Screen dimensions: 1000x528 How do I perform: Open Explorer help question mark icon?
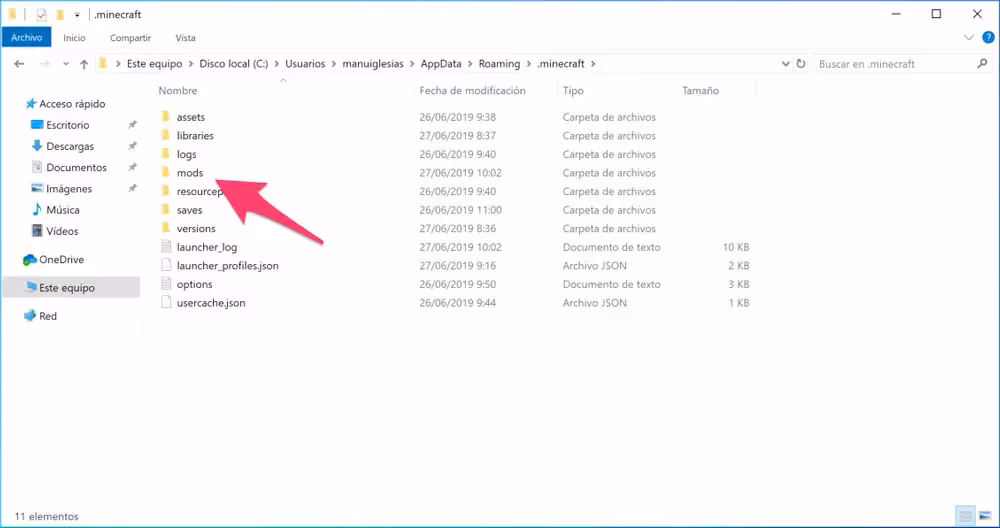coord(988,38)
